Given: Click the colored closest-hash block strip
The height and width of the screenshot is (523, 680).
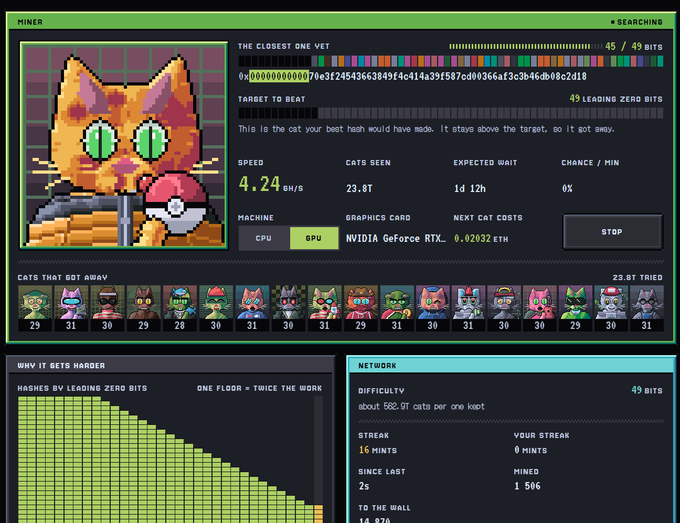Looking at the screenshot, I should [x=451, y=61].
